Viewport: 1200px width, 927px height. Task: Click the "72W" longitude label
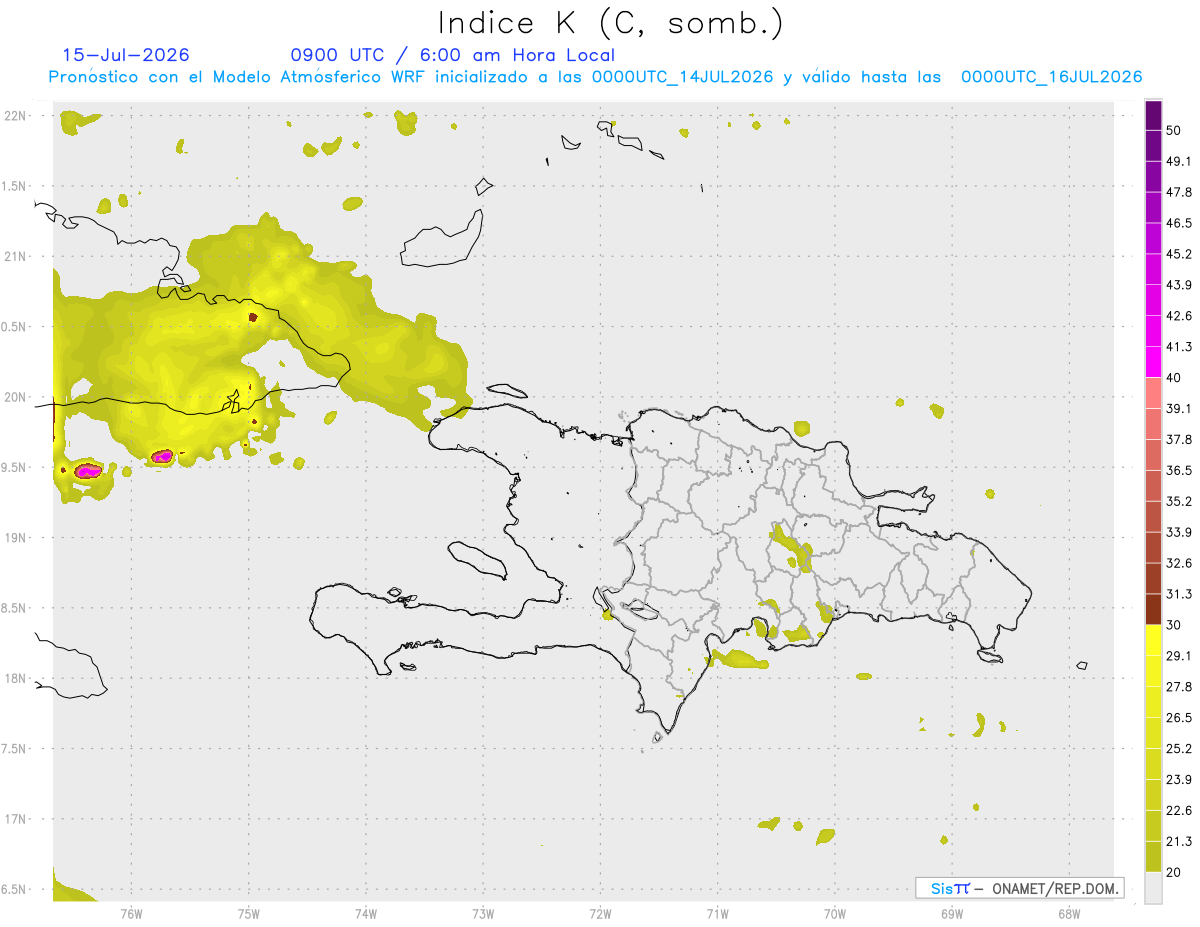tap(600, 914)
